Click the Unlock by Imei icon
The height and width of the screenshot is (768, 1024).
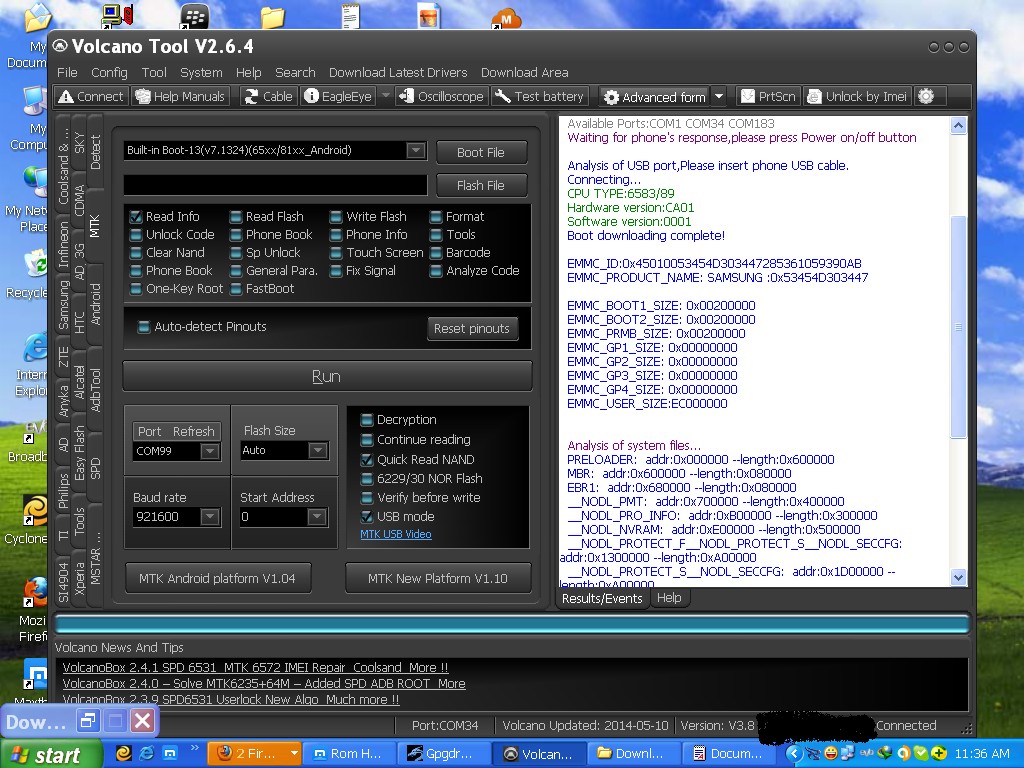(814, 97)
